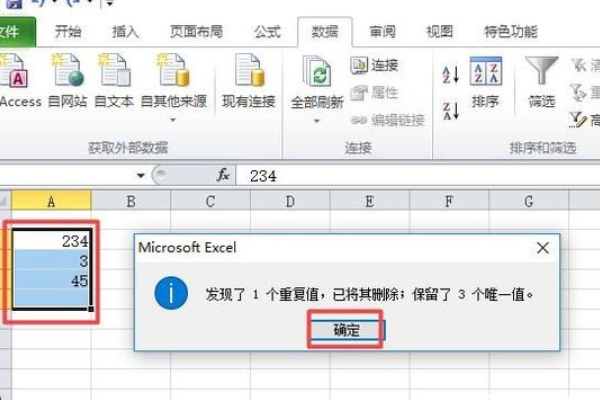Click the 属性 properties button
Image resolution: width=600 pixels, height=400 pixels.
pos(374,93)
